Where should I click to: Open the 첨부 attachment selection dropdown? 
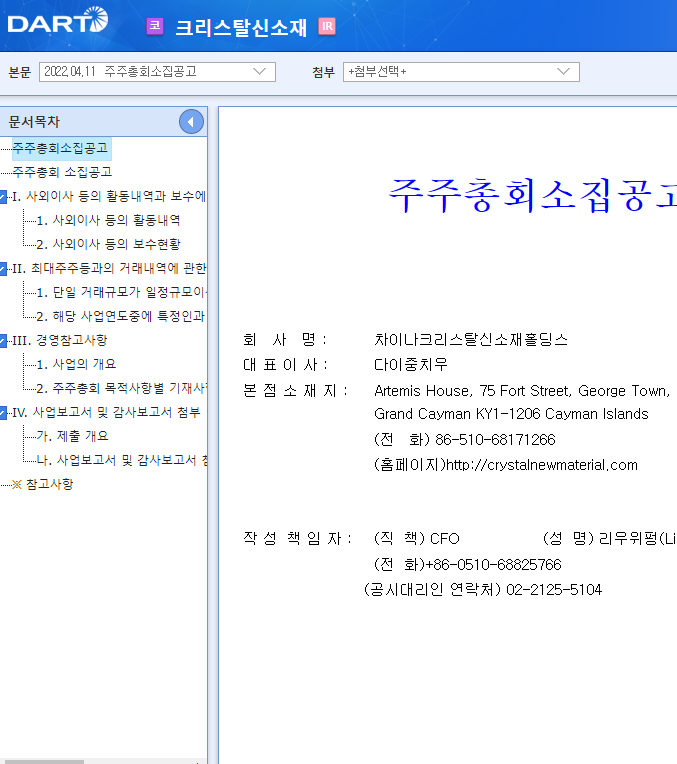click(461, 72)
